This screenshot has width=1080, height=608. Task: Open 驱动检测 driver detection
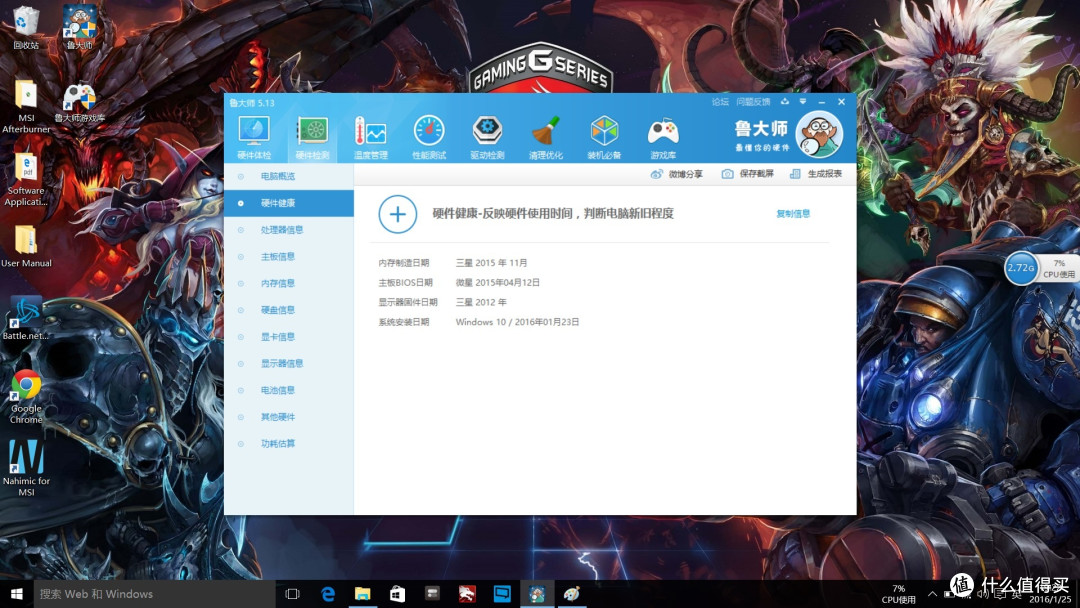pos(487,138)
